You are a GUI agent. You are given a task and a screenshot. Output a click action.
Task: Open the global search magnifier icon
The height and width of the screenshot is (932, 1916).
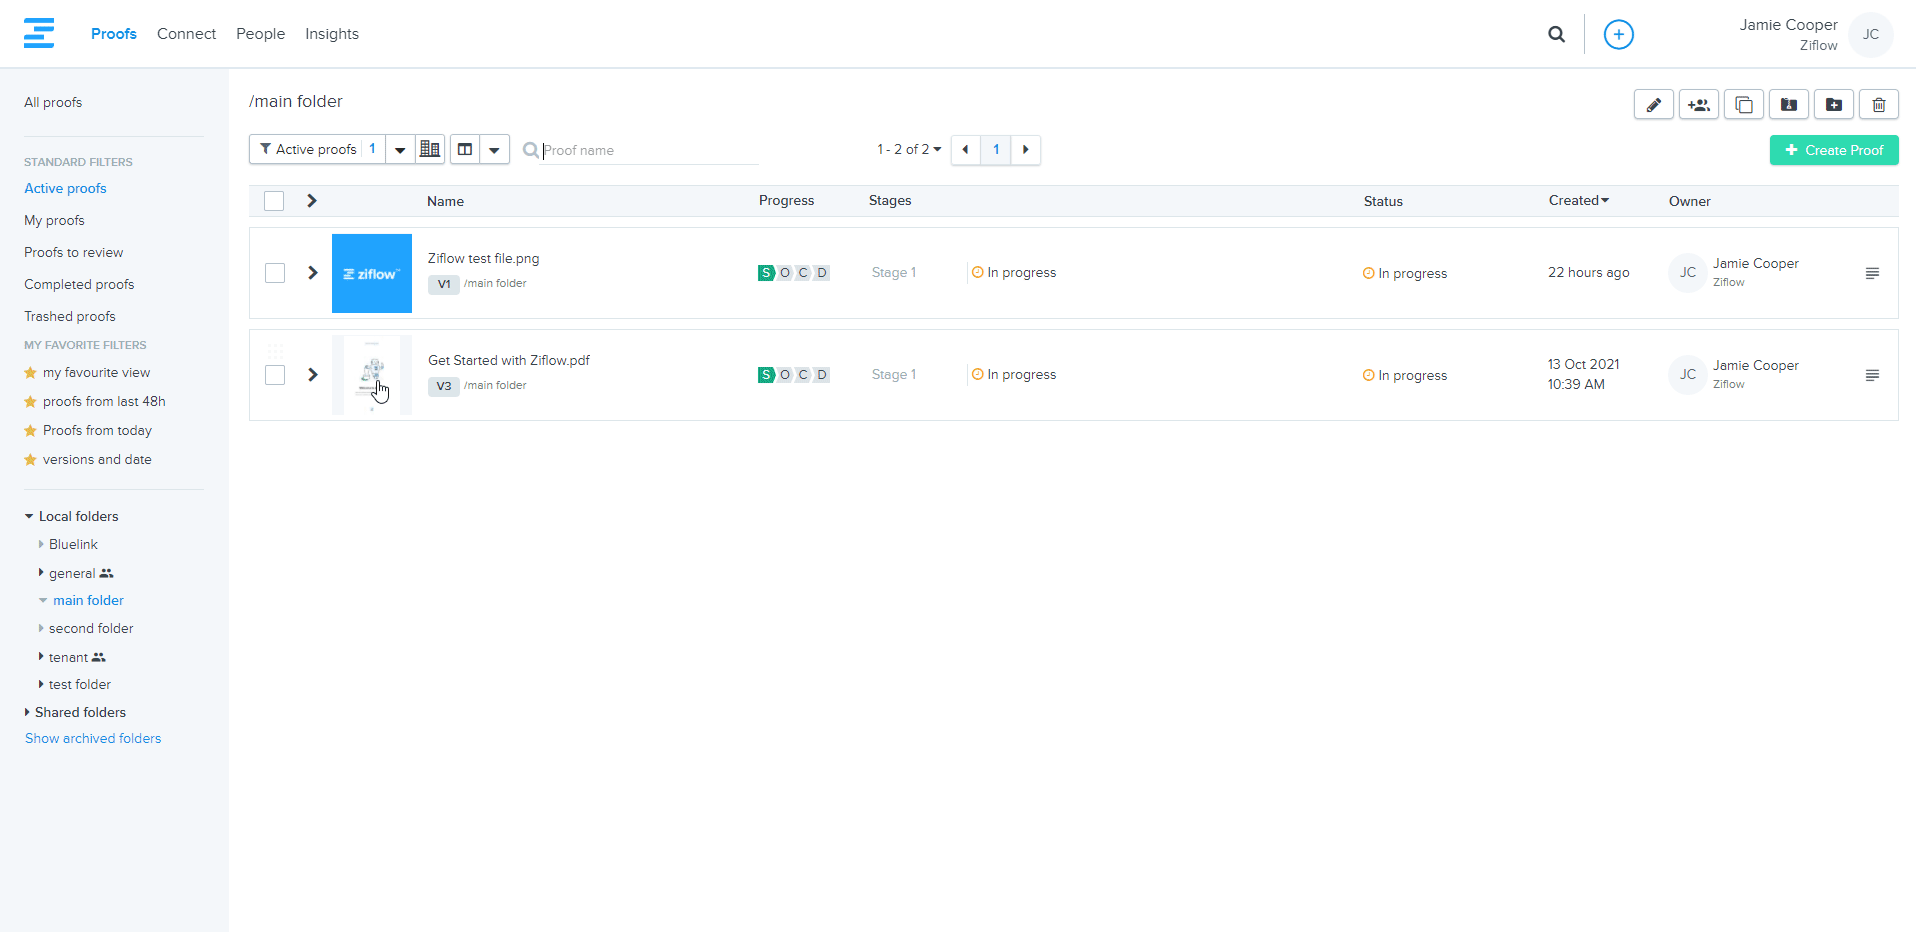coord(1556,35)
